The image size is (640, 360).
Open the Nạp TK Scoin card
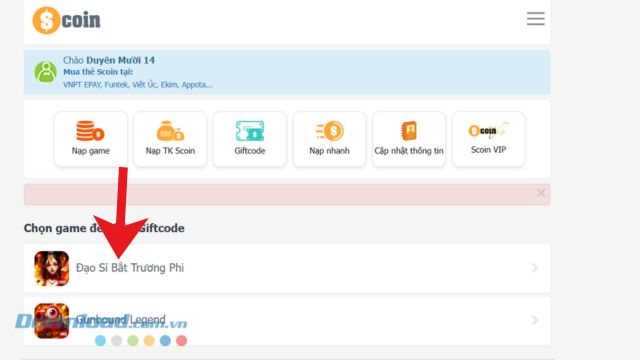(170, 139)
